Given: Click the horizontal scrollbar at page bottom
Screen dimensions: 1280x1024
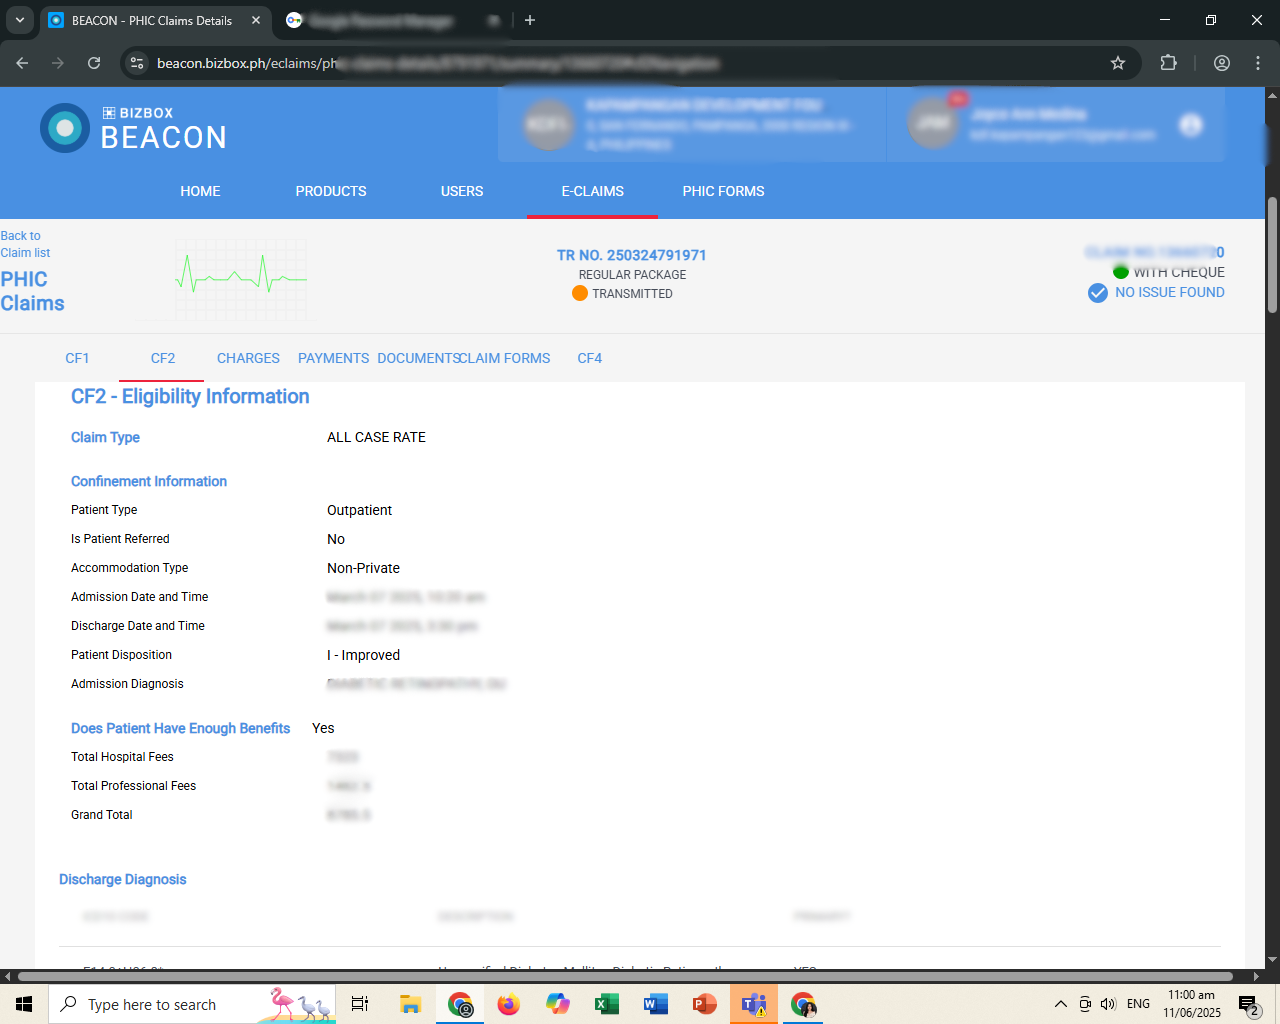Looking at the screenshot, I should click(x=625, y=976).
